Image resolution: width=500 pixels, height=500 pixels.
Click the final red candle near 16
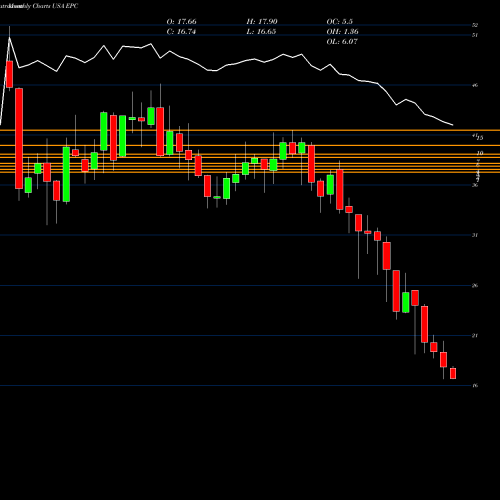click(453, 373)
